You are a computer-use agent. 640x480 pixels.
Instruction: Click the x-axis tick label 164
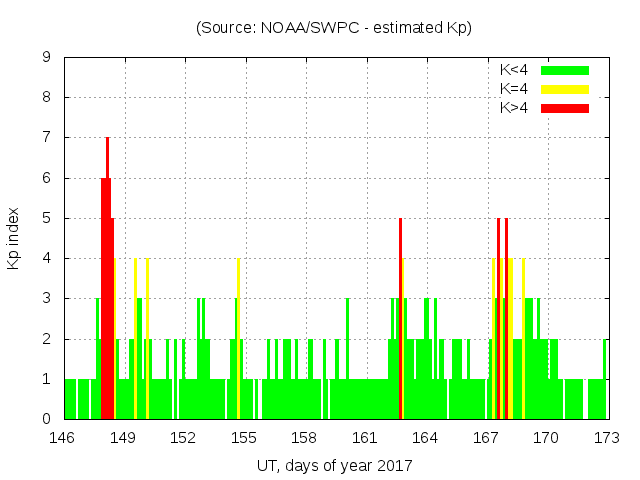[x=425, y=438]
